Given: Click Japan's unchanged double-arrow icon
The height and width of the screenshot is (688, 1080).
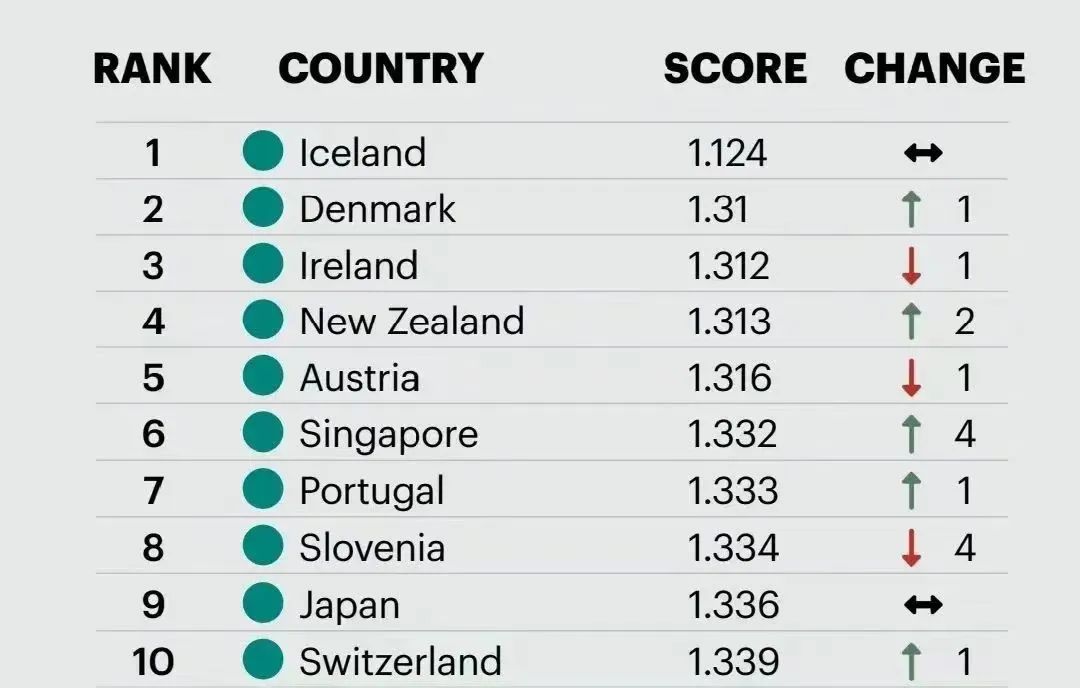Looking at the screenshot, I should [922, 605].
